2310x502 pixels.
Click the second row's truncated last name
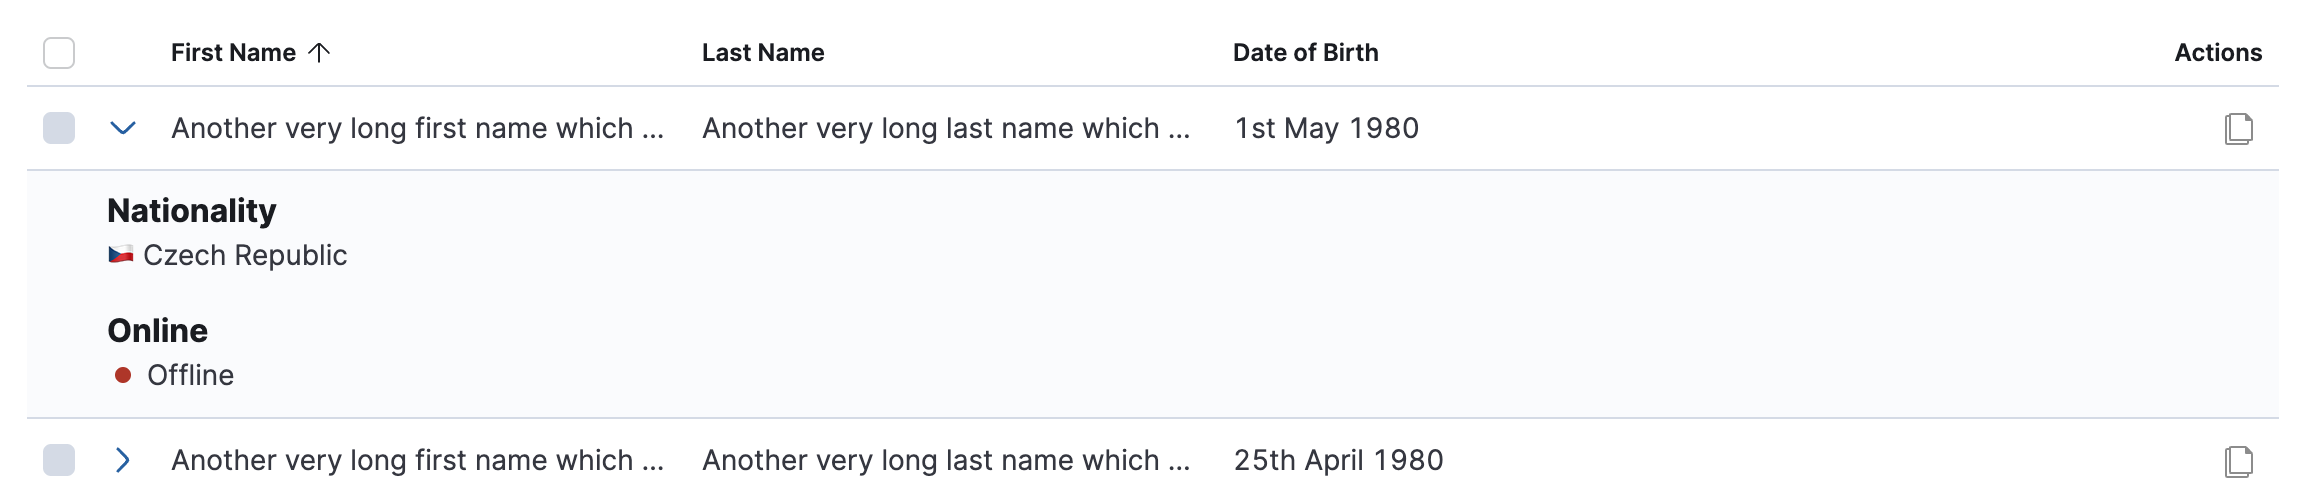(946, 460)
